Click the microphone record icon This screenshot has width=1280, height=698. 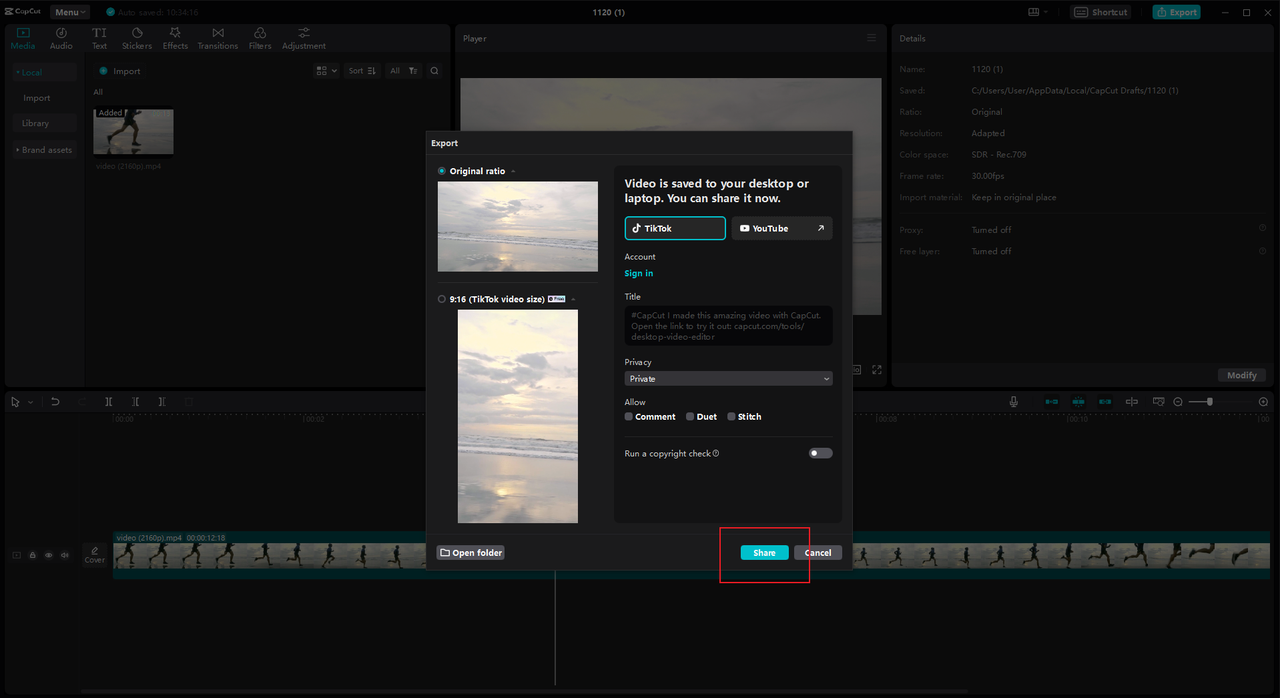click(x=1014, y=401)
